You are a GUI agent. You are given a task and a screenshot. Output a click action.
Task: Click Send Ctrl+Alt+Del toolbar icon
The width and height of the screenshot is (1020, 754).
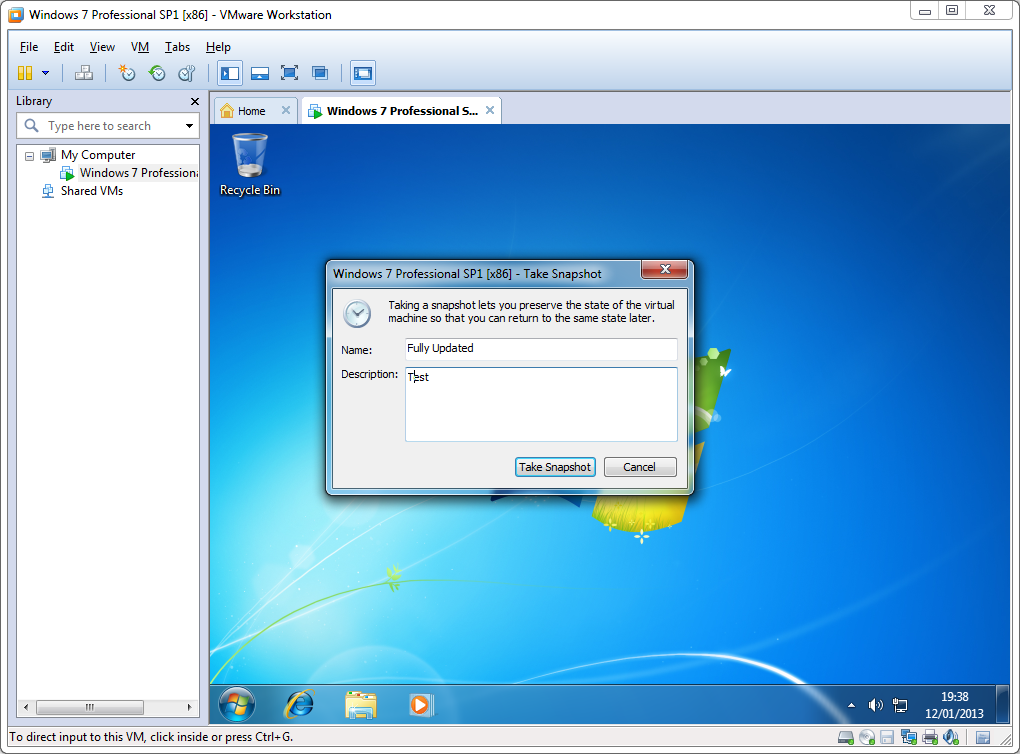(x=84, y=73)
